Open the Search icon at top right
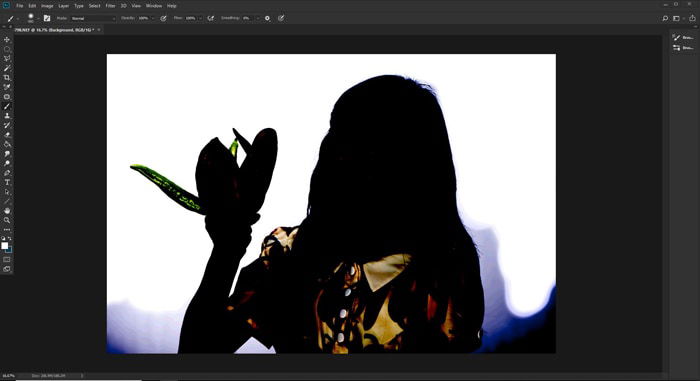The width and height of the screenshot is (700, 381). (x=665, y=18)
